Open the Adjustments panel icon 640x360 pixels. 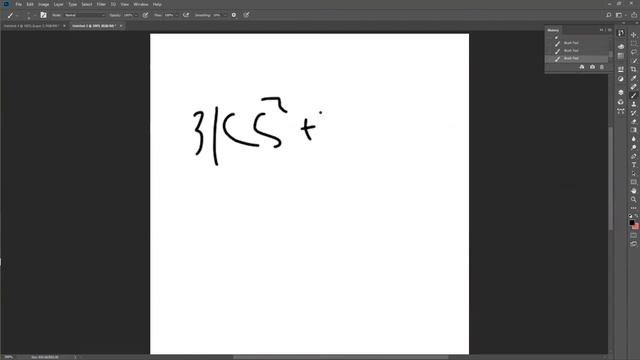621,79
